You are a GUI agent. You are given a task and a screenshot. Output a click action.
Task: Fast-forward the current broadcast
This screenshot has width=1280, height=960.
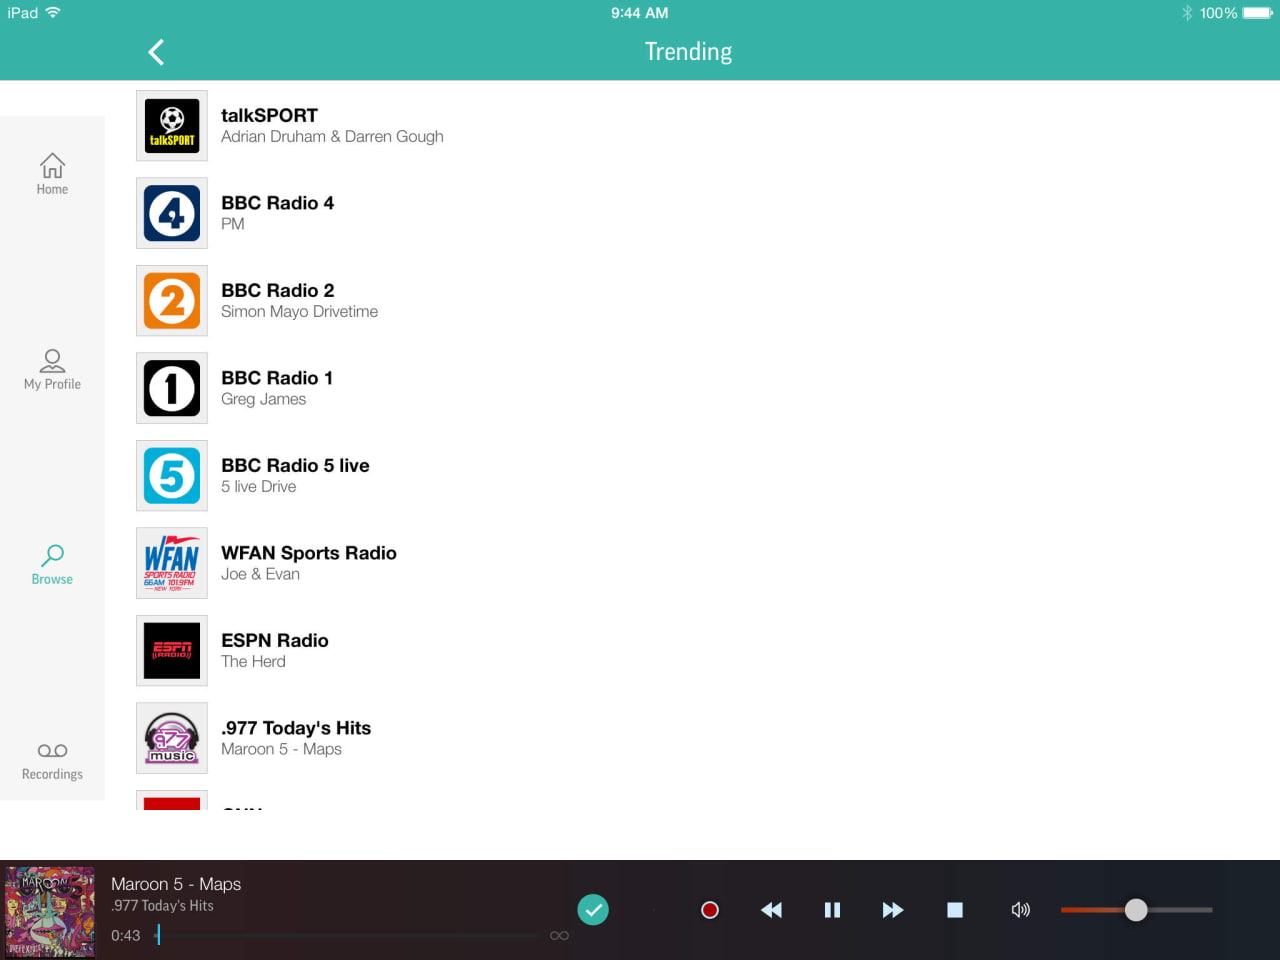point(893,910)
